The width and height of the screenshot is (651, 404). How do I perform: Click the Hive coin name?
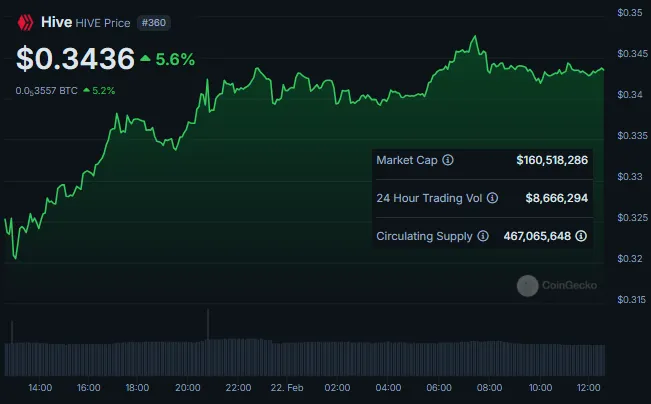coord(56,22)
